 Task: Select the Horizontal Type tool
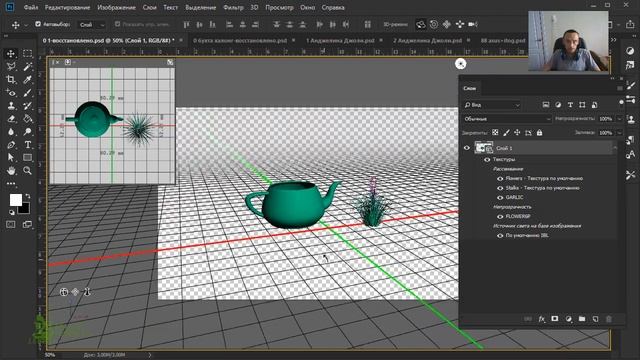click(27, 145)
